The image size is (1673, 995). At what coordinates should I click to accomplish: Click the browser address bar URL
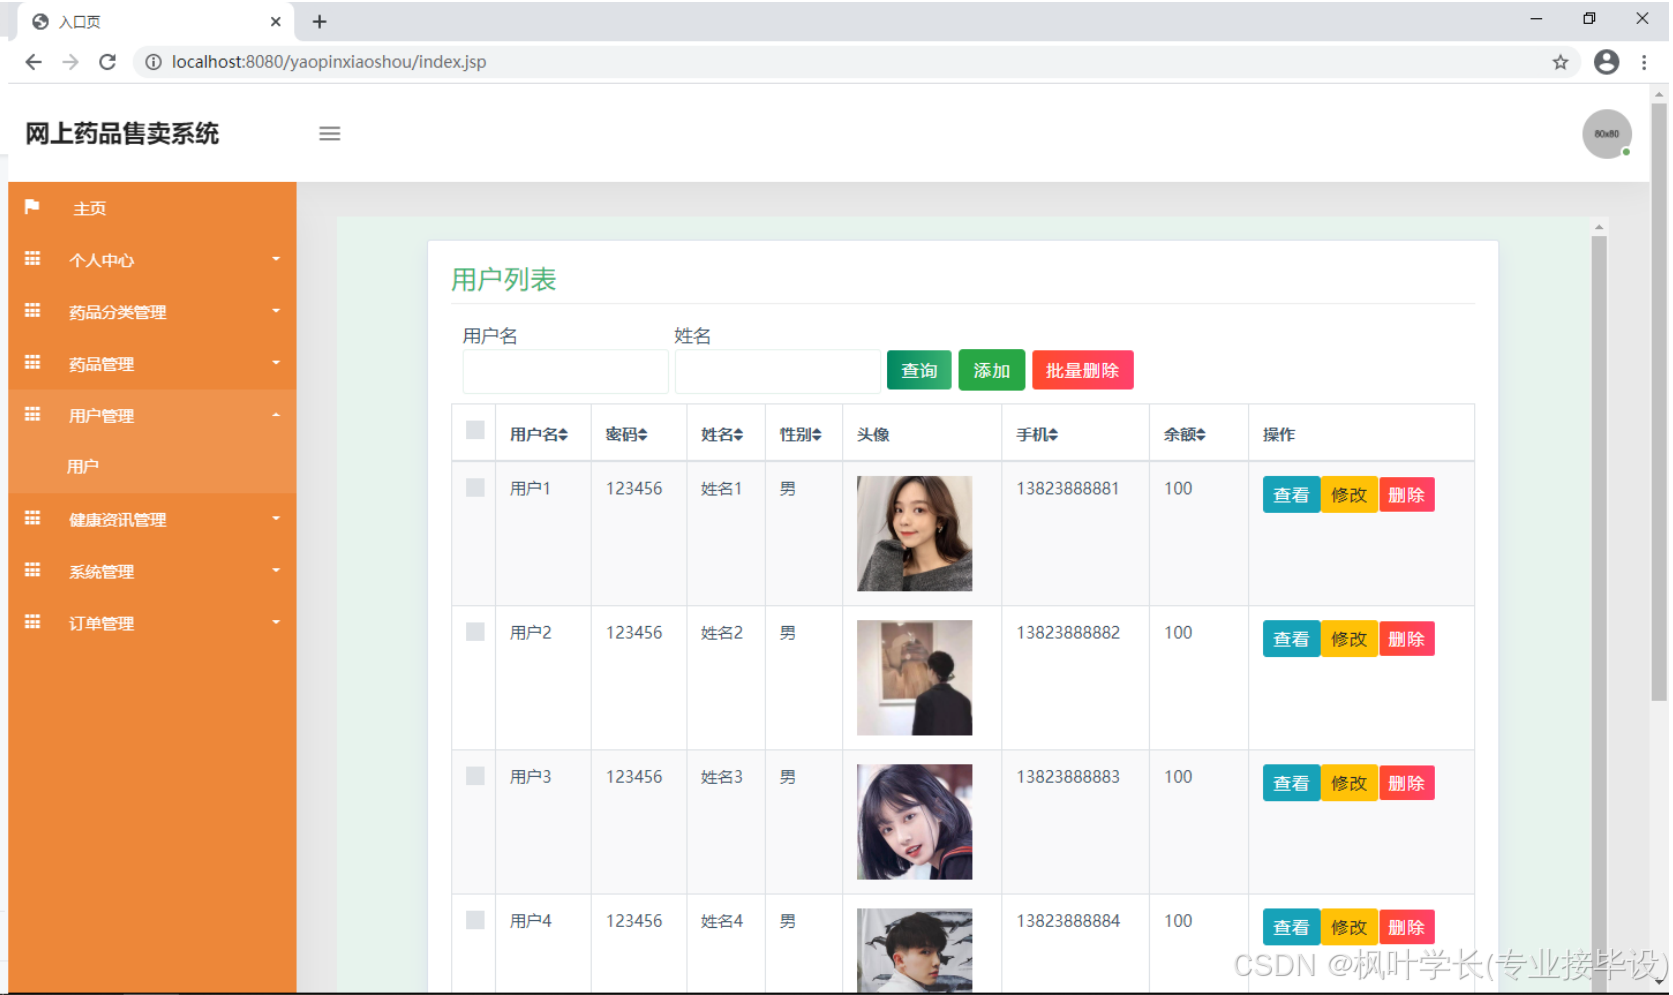(x=329, y=62)
